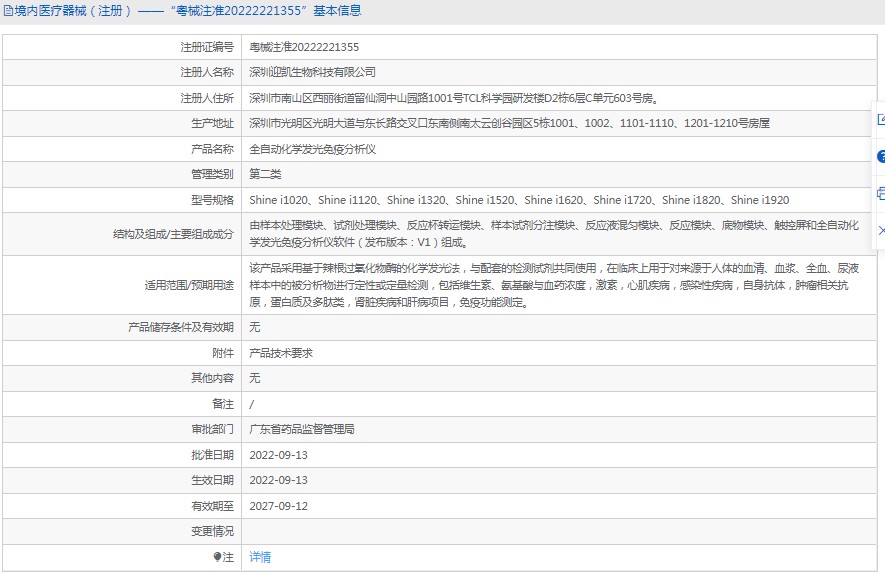Click 无 in 其他内容 row
Viewport: 885px width, 575px height.
255,378
